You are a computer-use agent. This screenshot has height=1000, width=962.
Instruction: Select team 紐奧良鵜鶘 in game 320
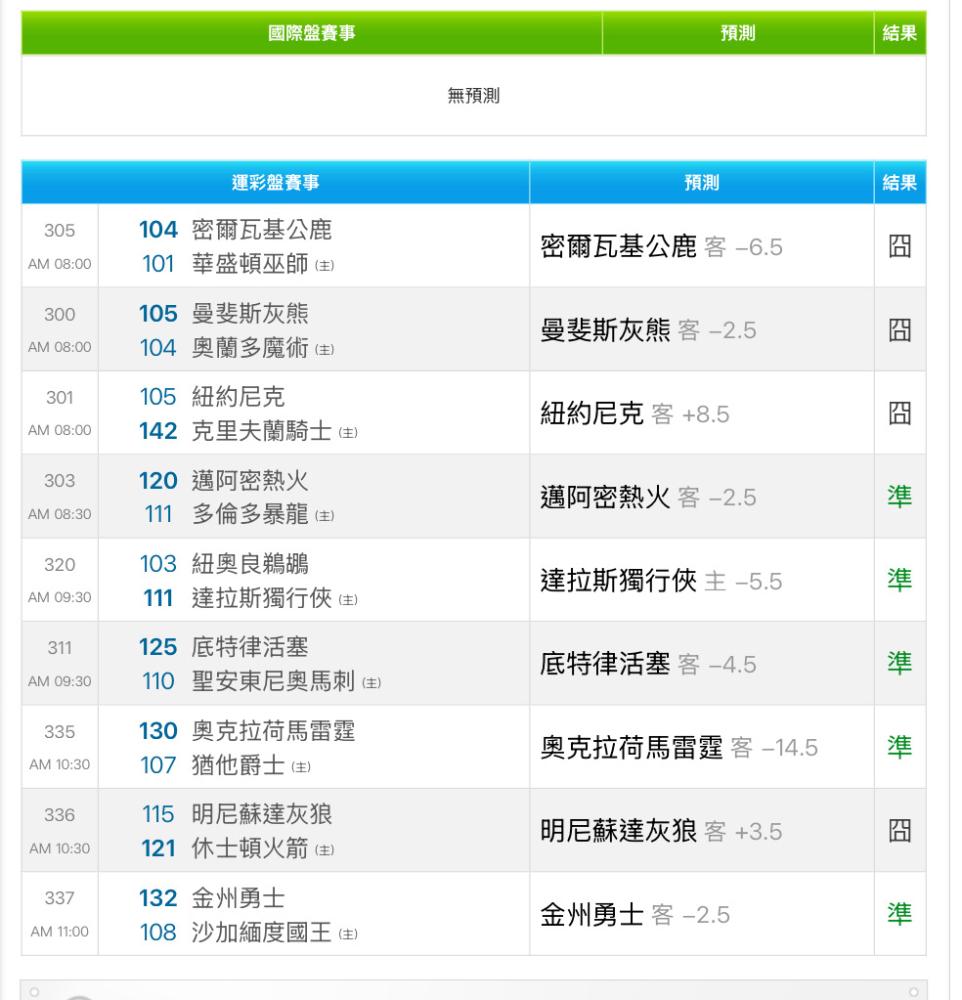coord(250,564)
